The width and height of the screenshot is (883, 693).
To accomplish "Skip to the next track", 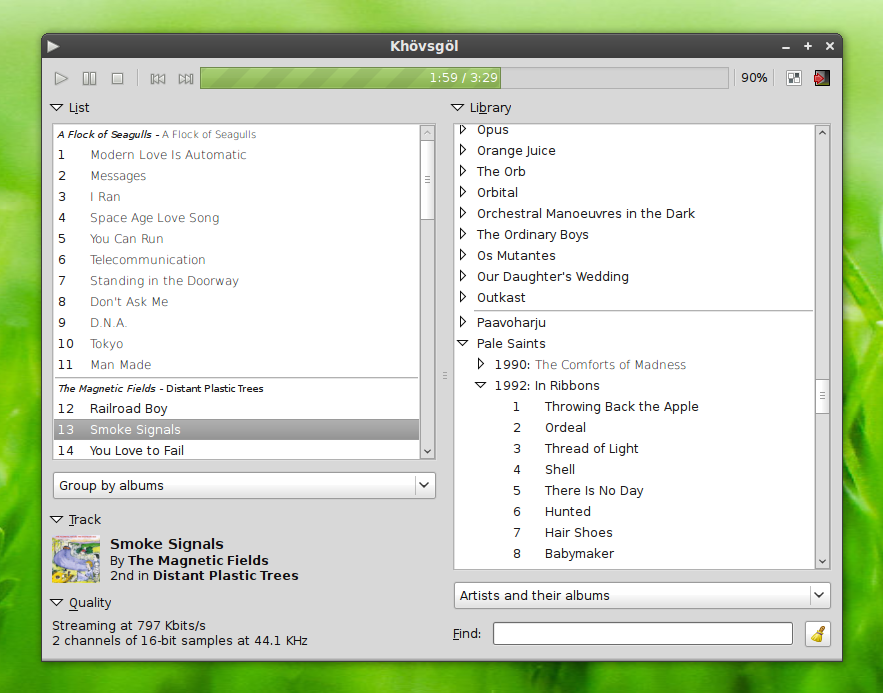I will [186, 78].
